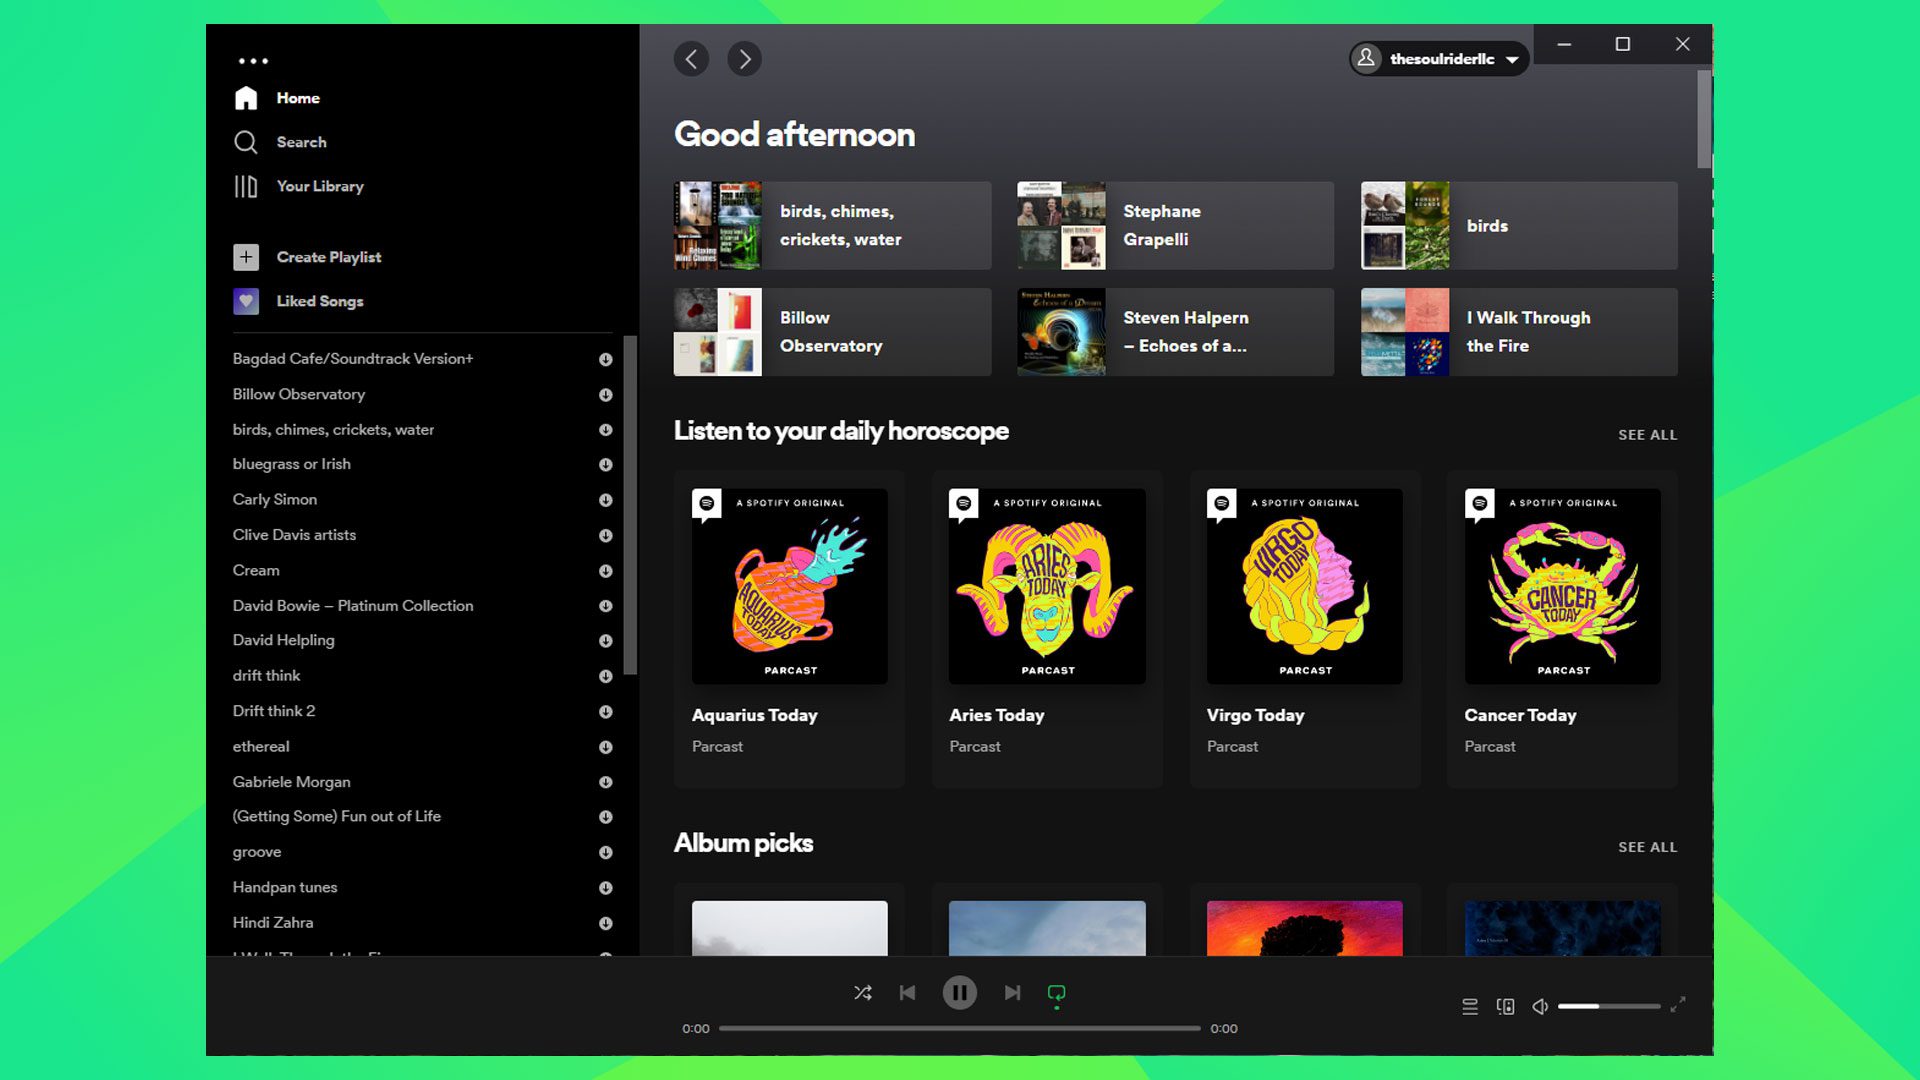Select (Getting Some) Fun out of Life playlist
Image resolution: width=1920 pixels, height=1080 pixels.
point(337,816)
